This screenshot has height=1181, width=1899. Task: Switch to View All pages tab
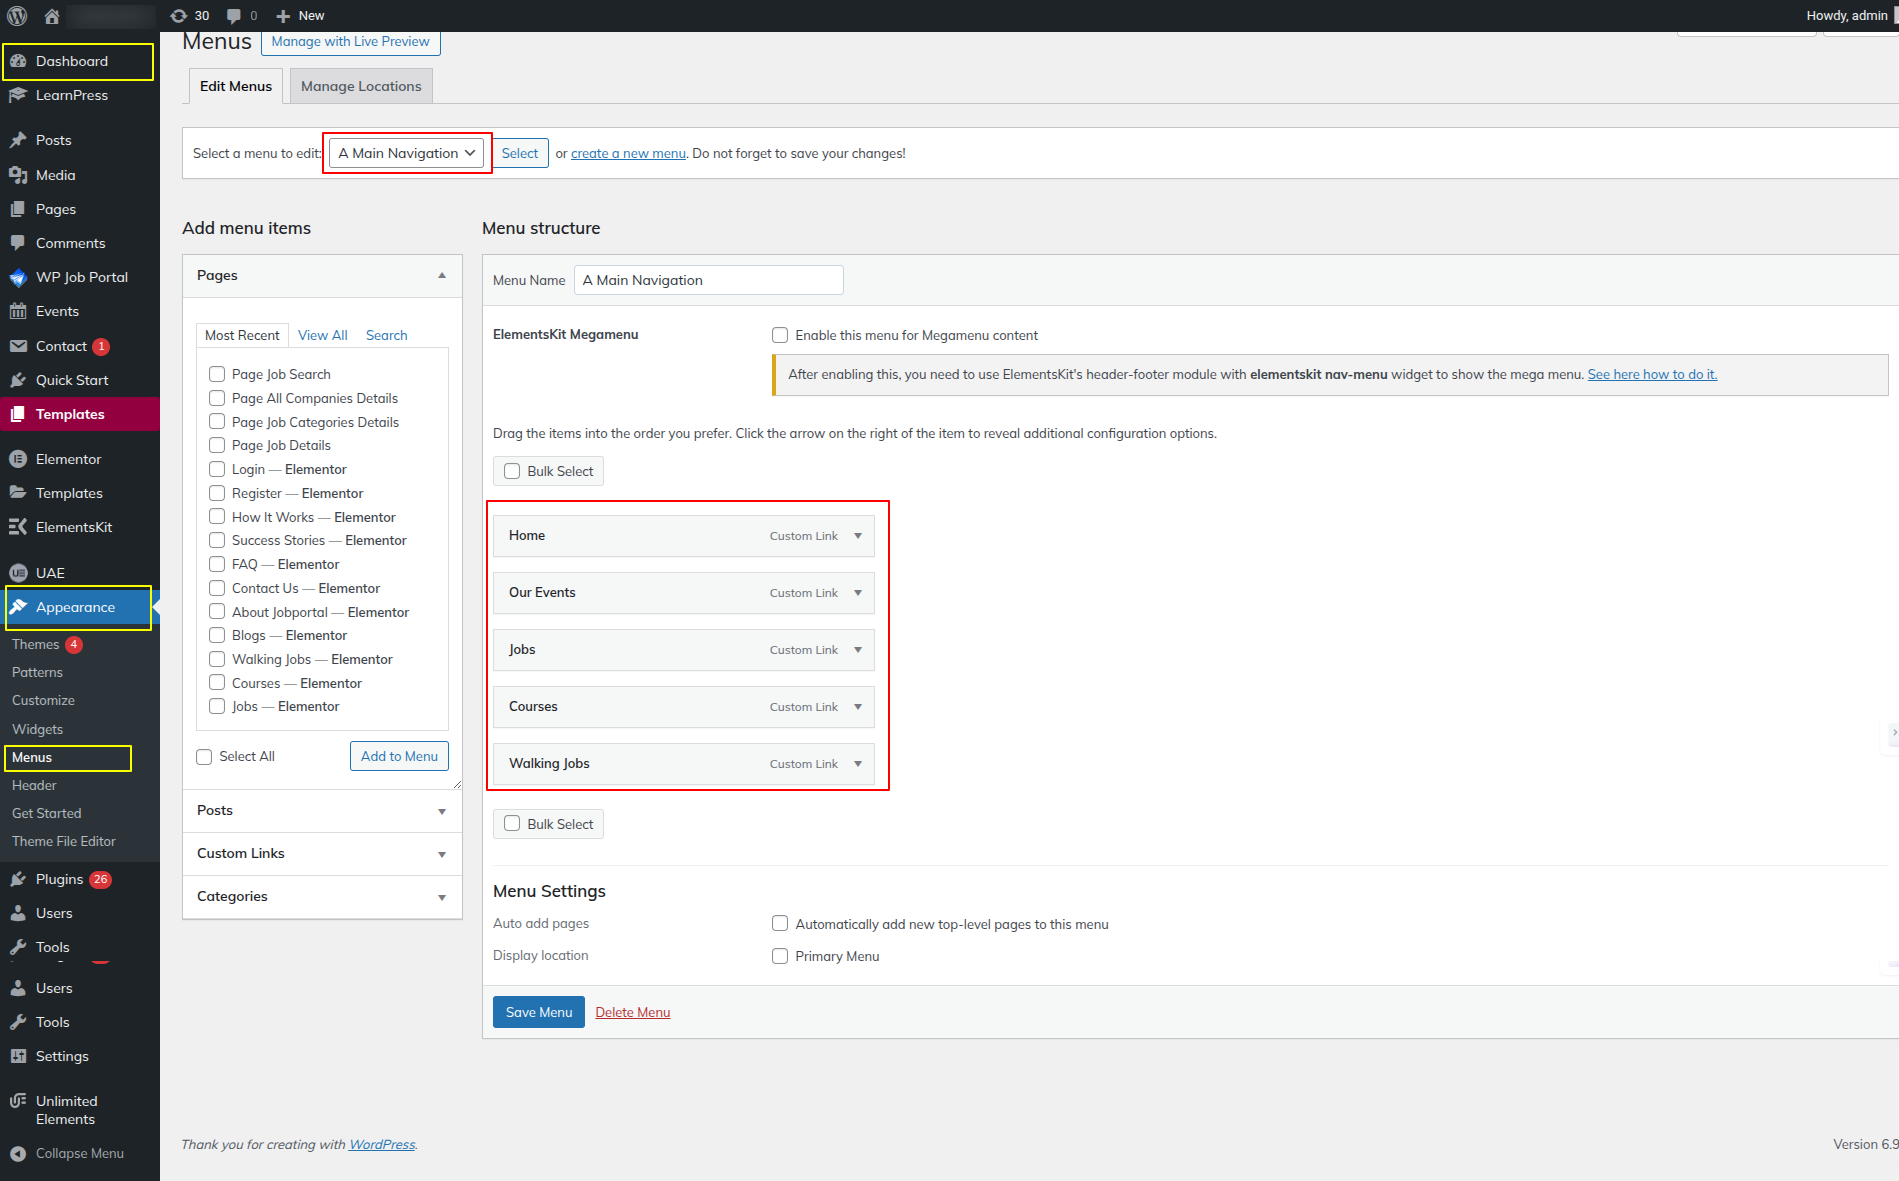[322, 335]
